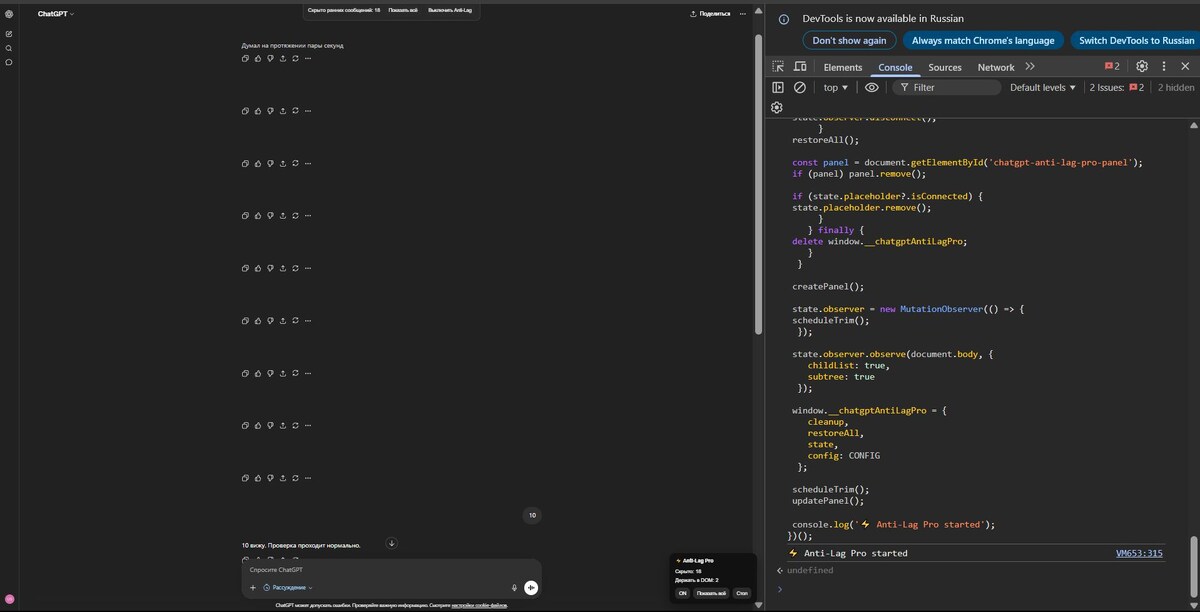Viewport: 1200px width, 612px height.
Task: Click the plus attach icon in the composer
Action: click(x=253, y=588)
